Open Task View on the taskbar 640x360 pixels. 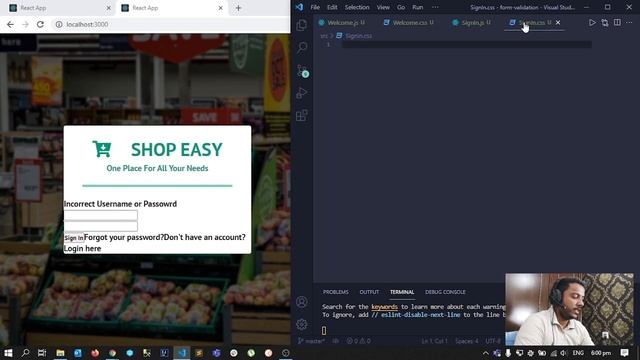pyautogui.click(x=42, y=353)
